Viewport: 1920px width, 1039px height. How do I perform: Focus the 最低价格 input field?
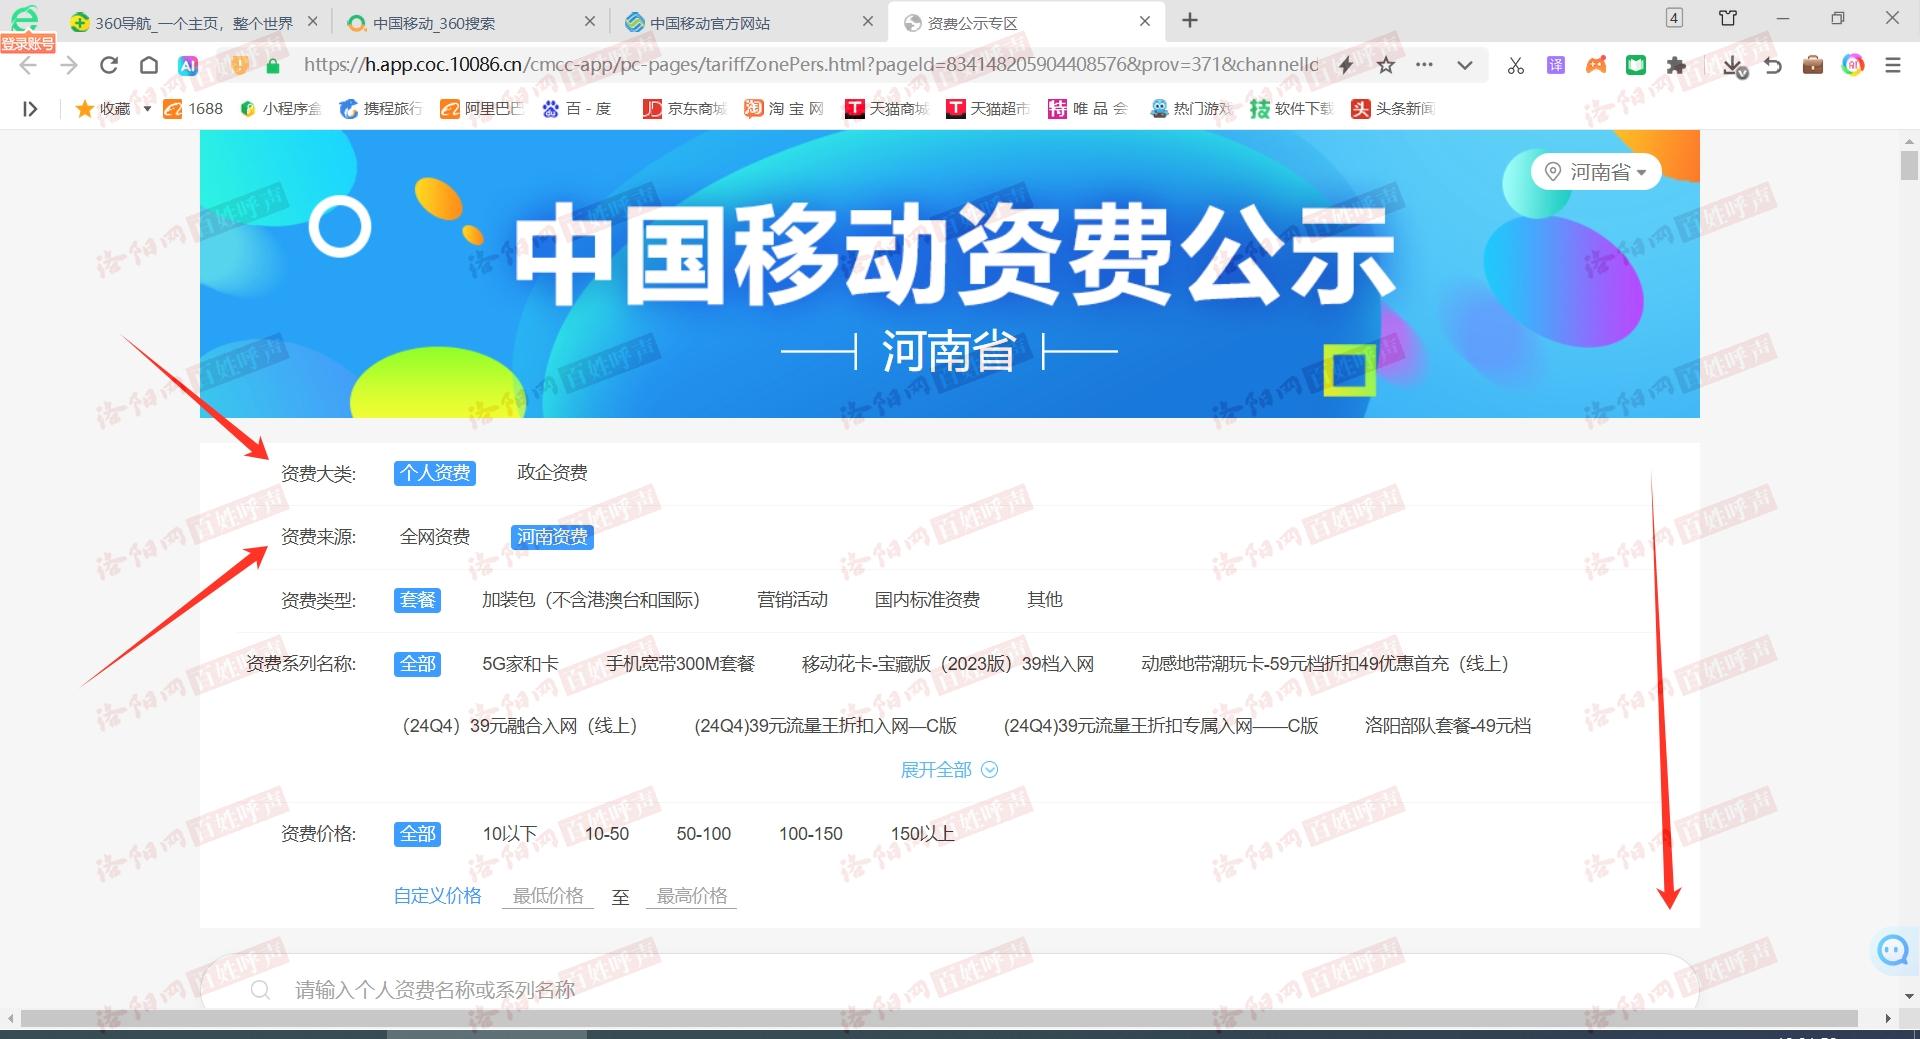[548, 896]
